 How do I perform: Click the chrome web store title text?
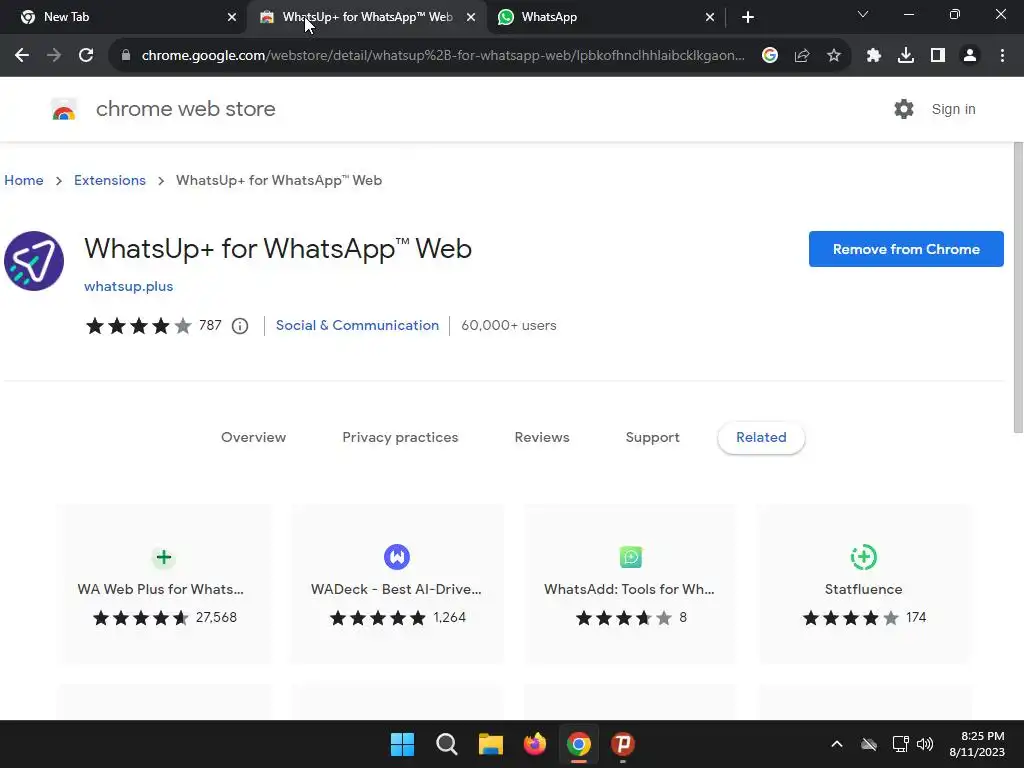coord(185,109)
